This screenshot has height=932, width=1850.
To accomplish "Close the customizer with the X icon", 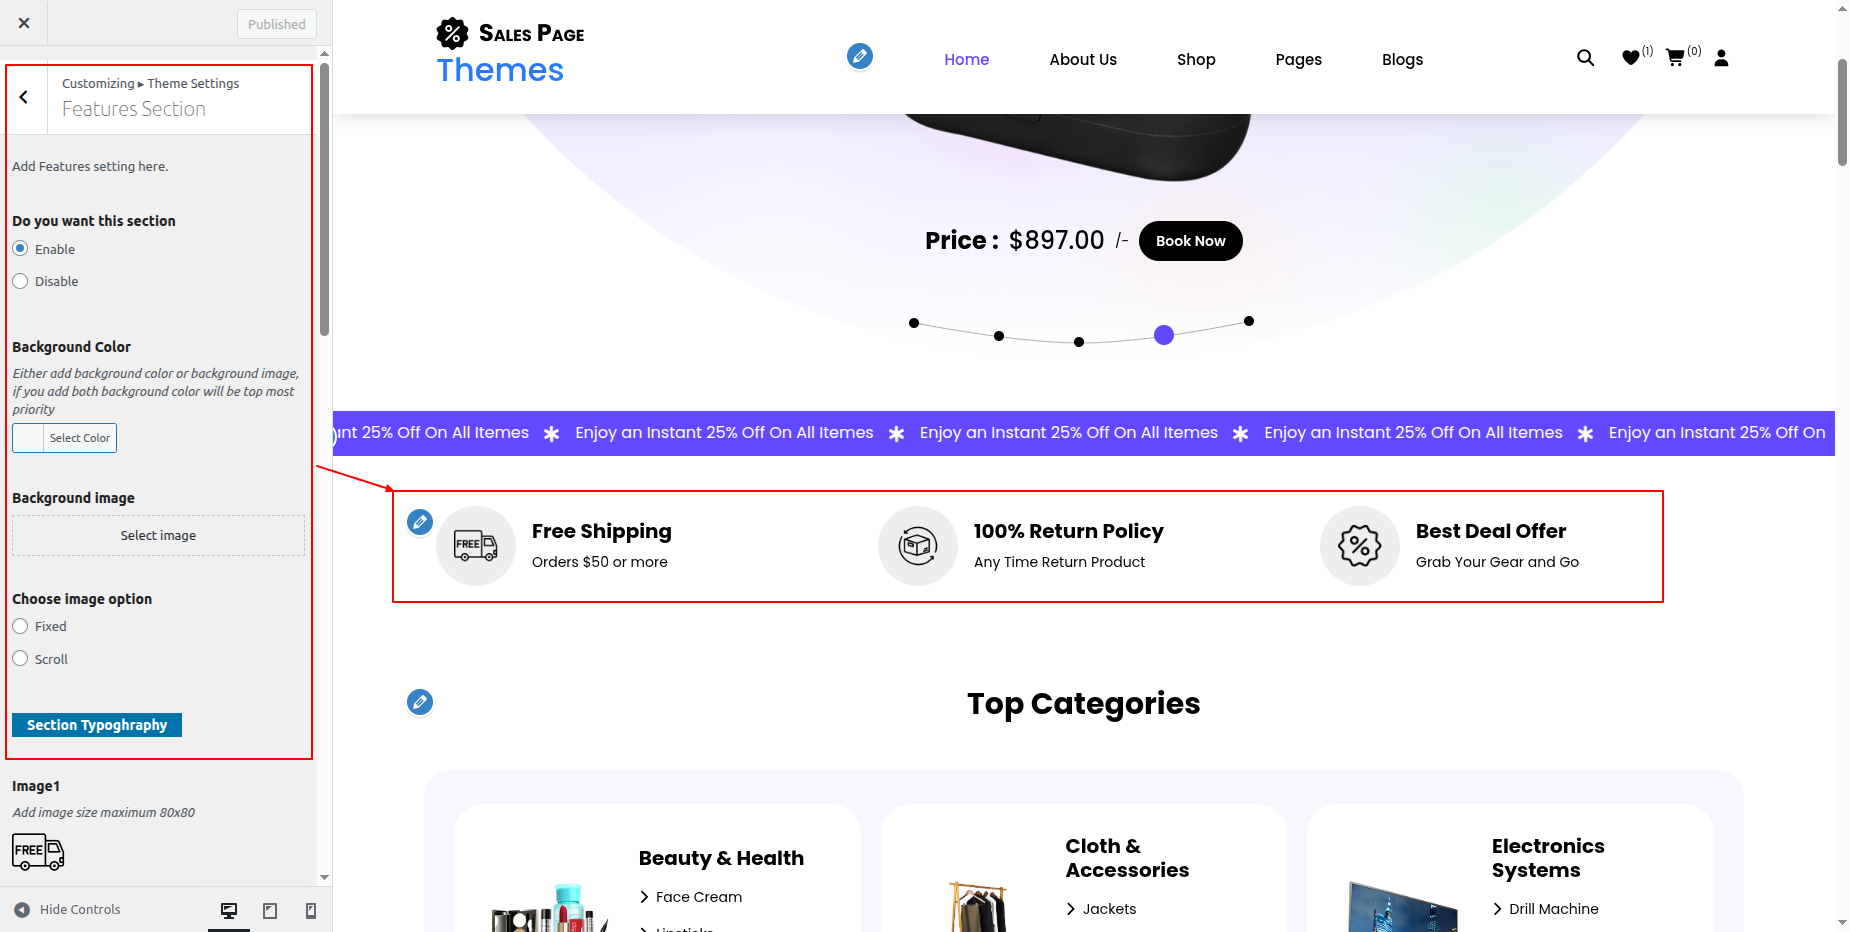I will click(24, 23).
